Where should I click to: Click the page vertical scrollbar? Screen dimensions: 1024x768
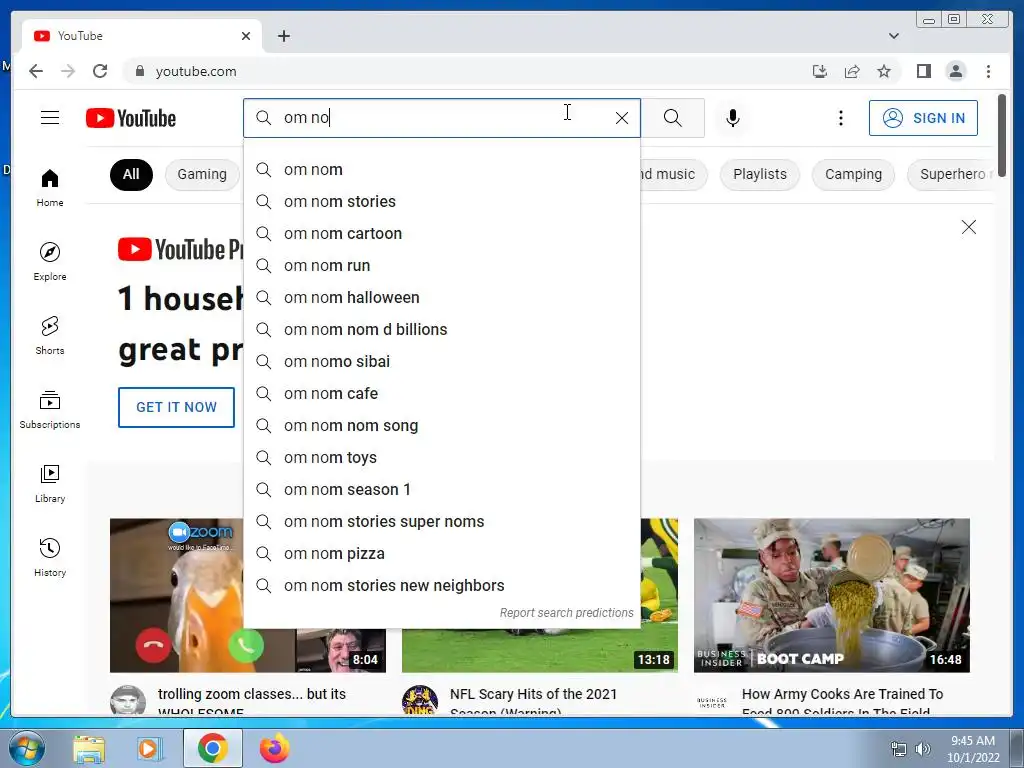pos(1002,134)
